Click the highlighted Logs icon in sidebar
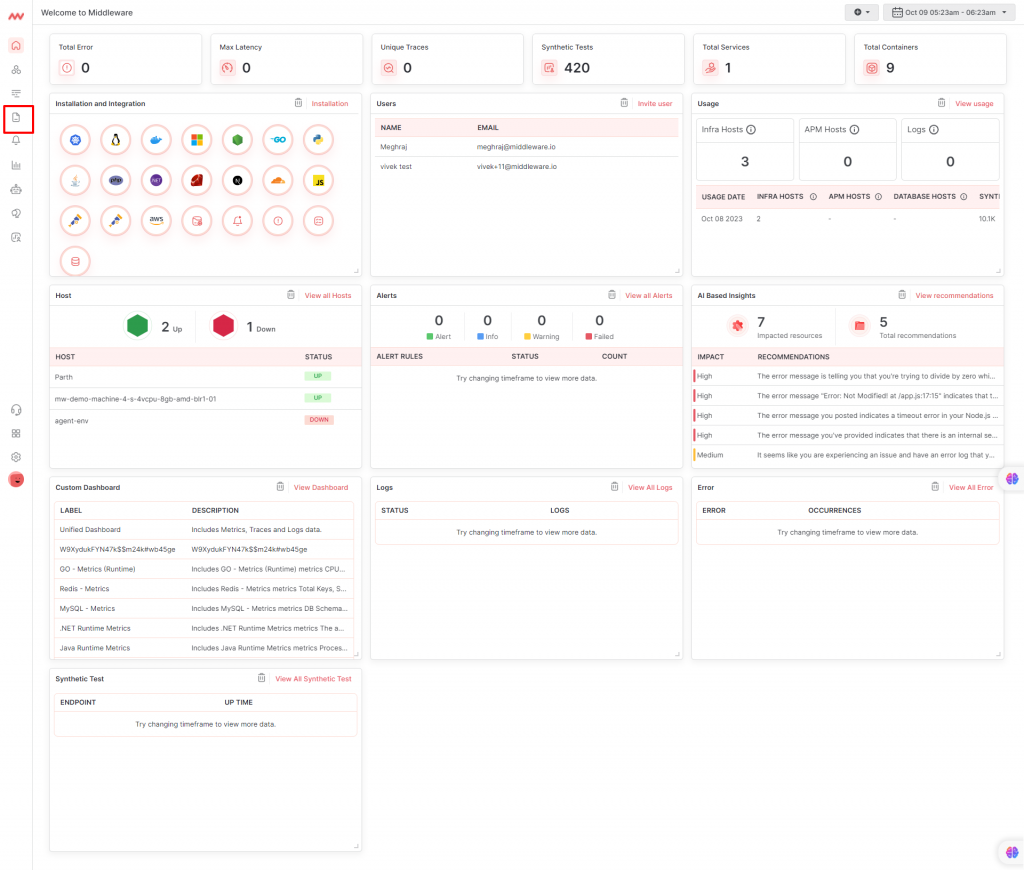 (15, 119)
